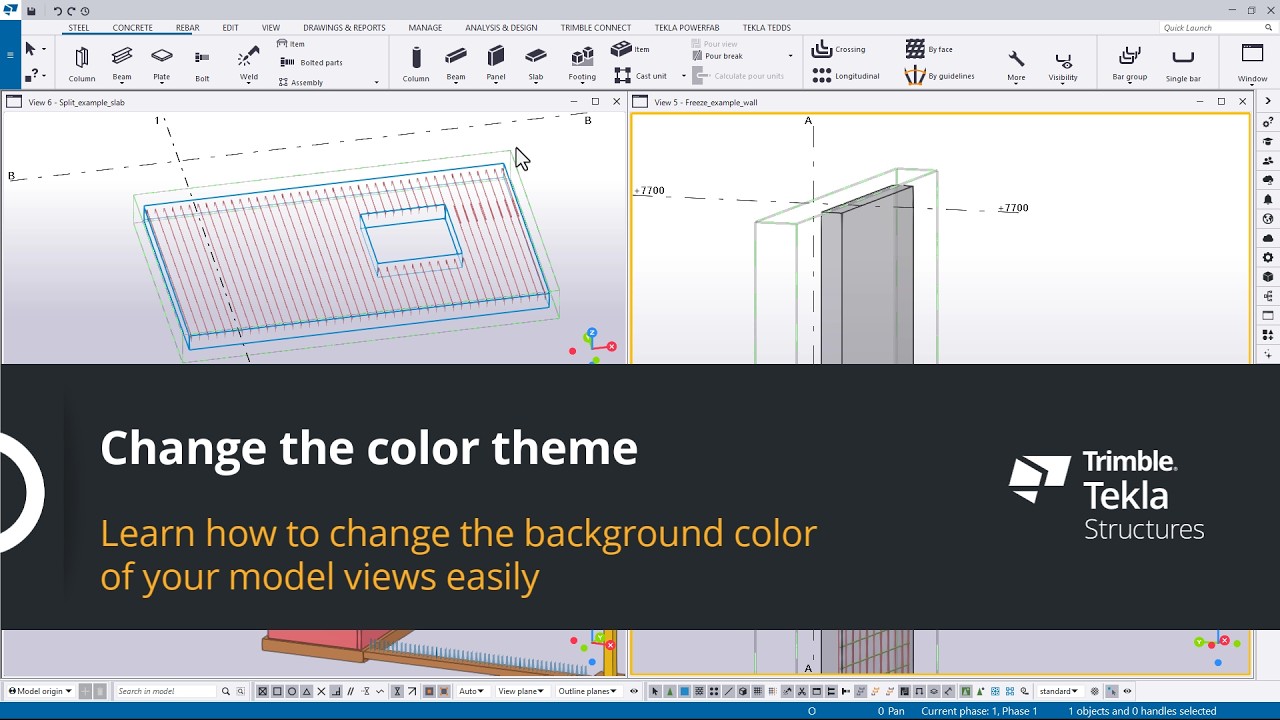Screen dimensions: 1280x720
Task: Expand the steel ribbon group arrow
Action: tap(377, 82)
